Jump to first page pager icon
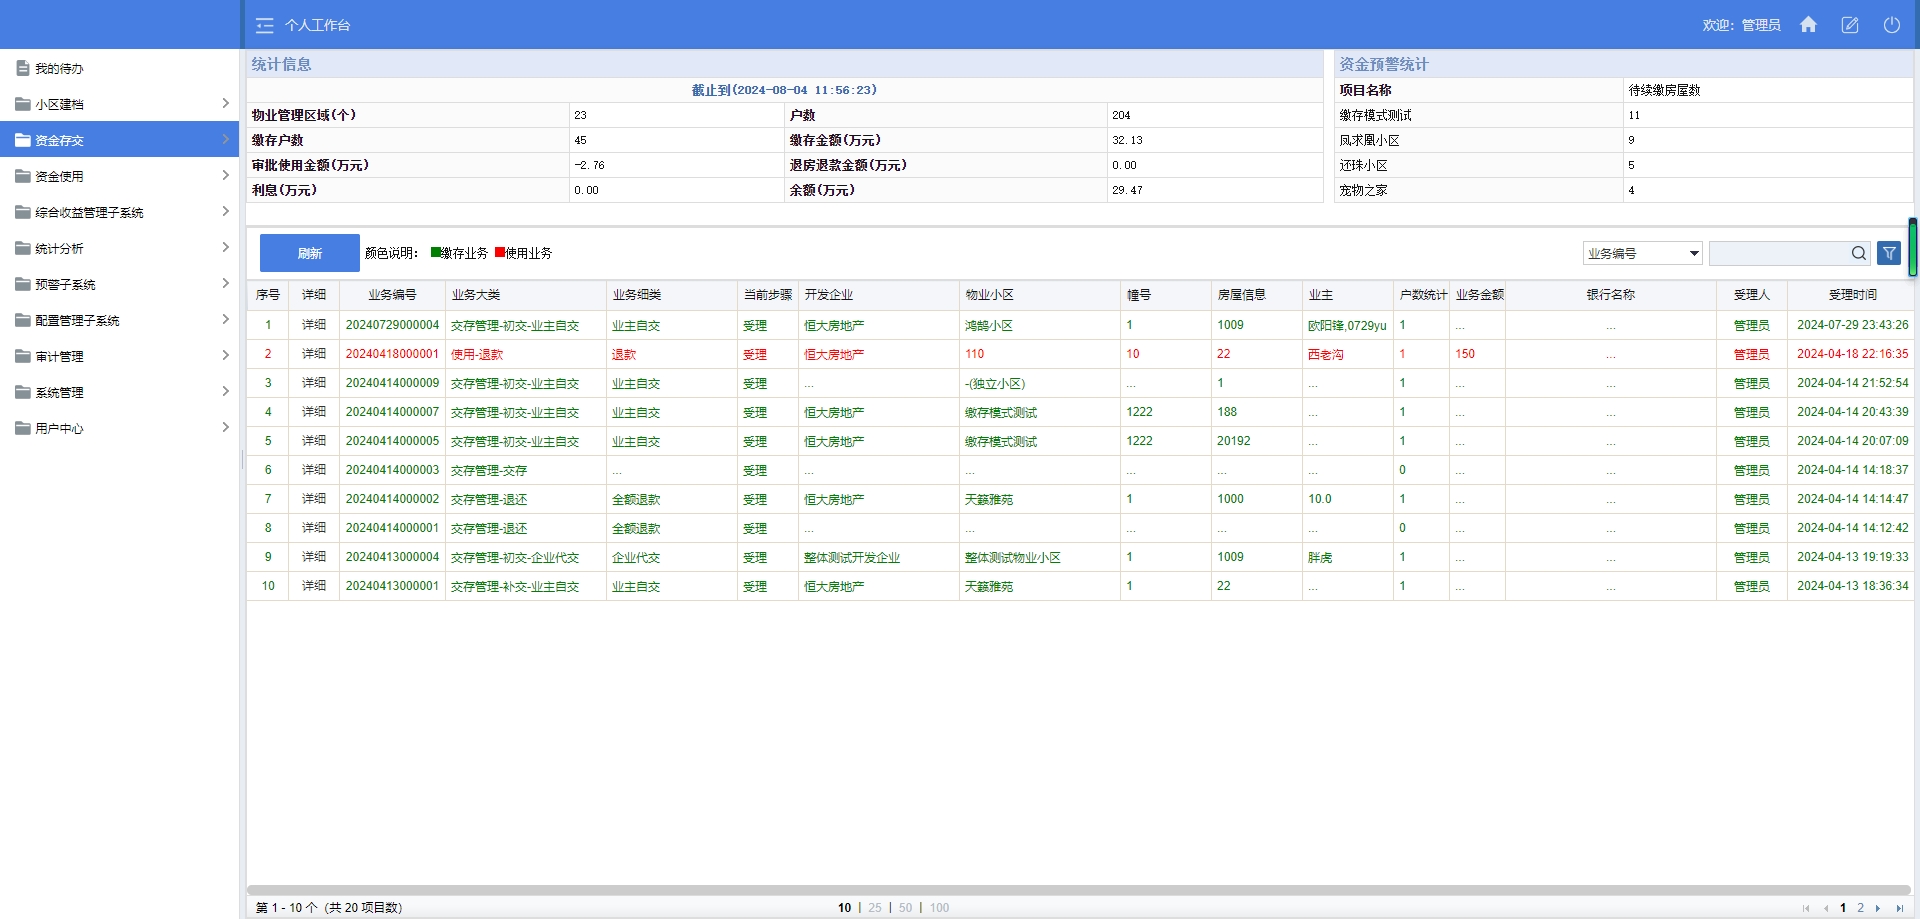This screenshot has width=1920, height=919. coord(1806,908)
